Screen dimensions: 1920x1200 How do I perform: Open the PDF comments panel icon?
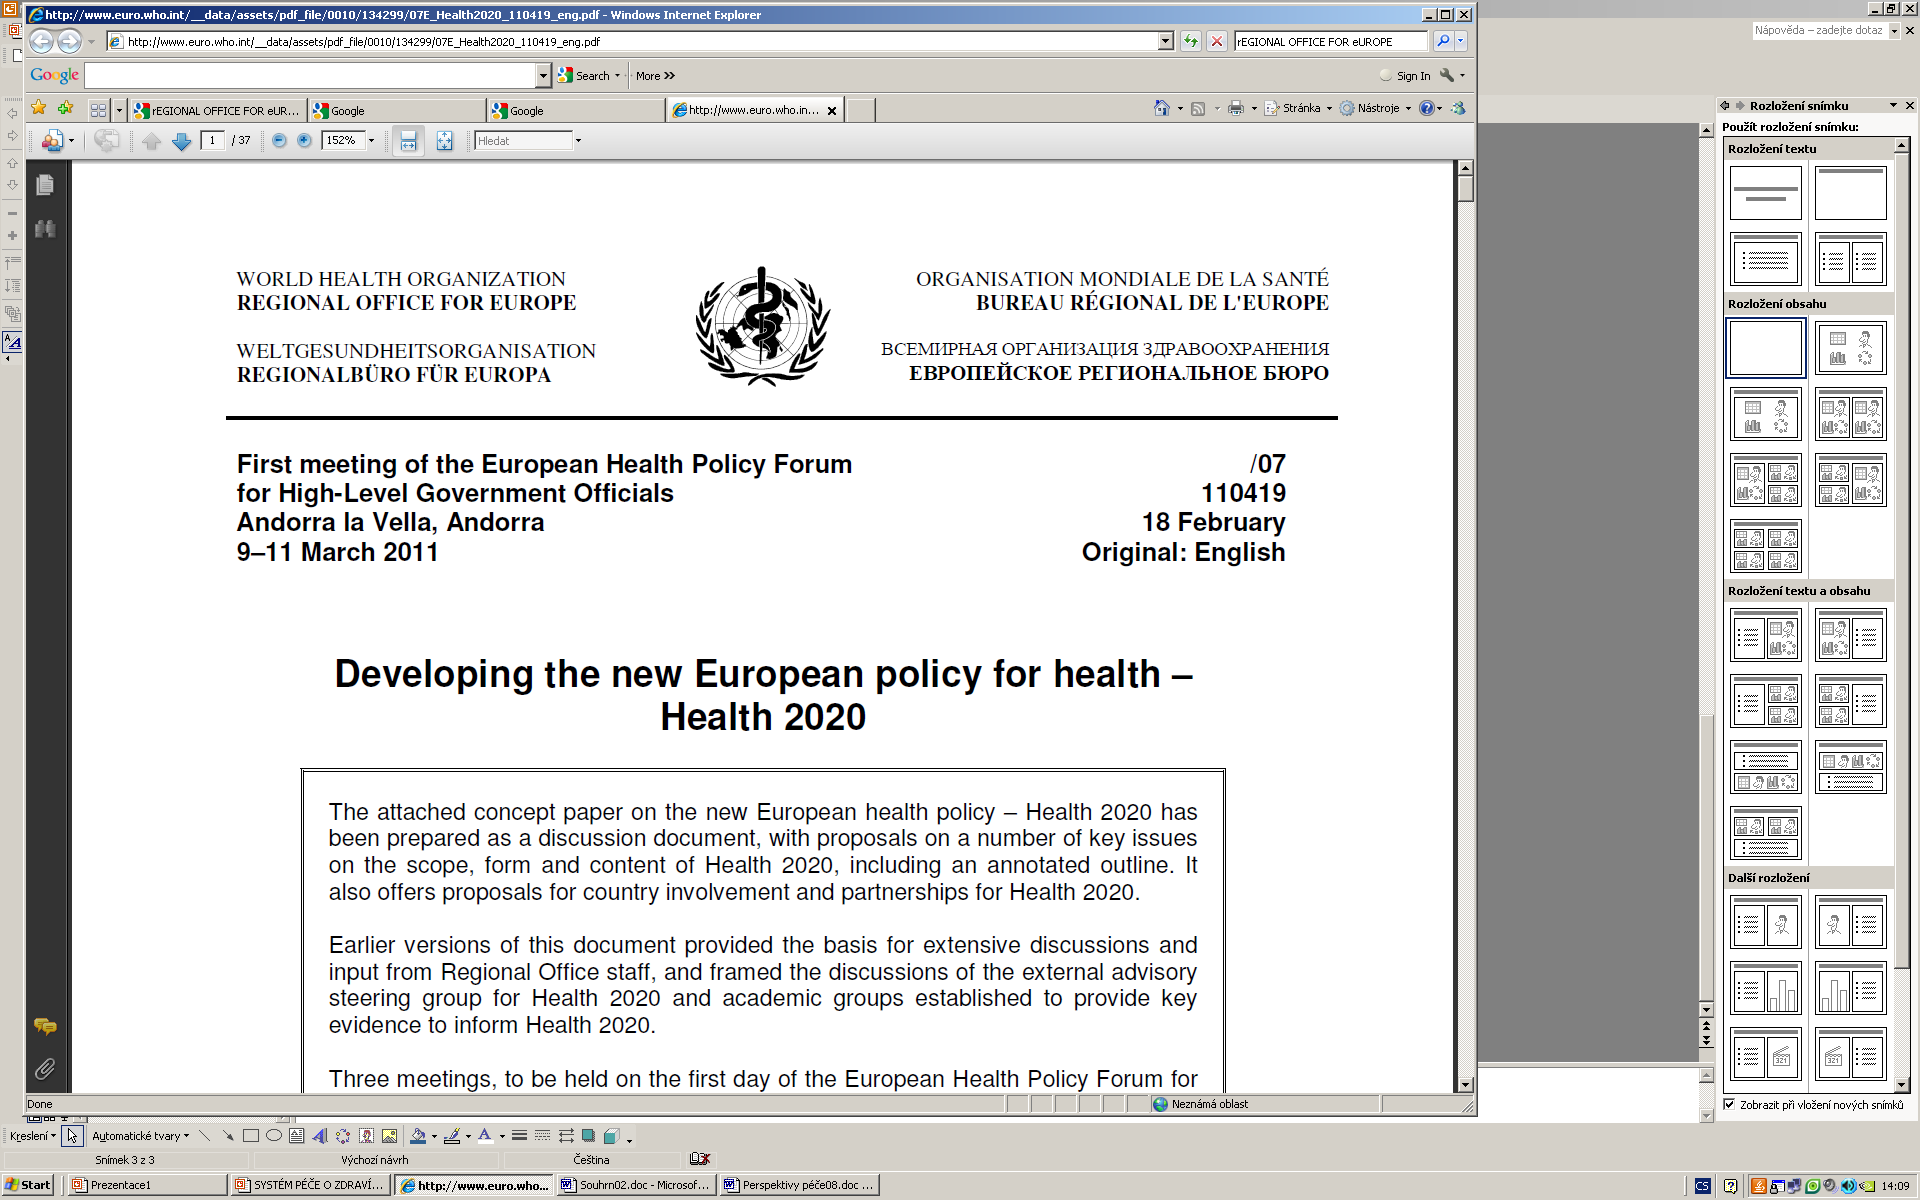pyautogui.click(x=45, y=1026)
